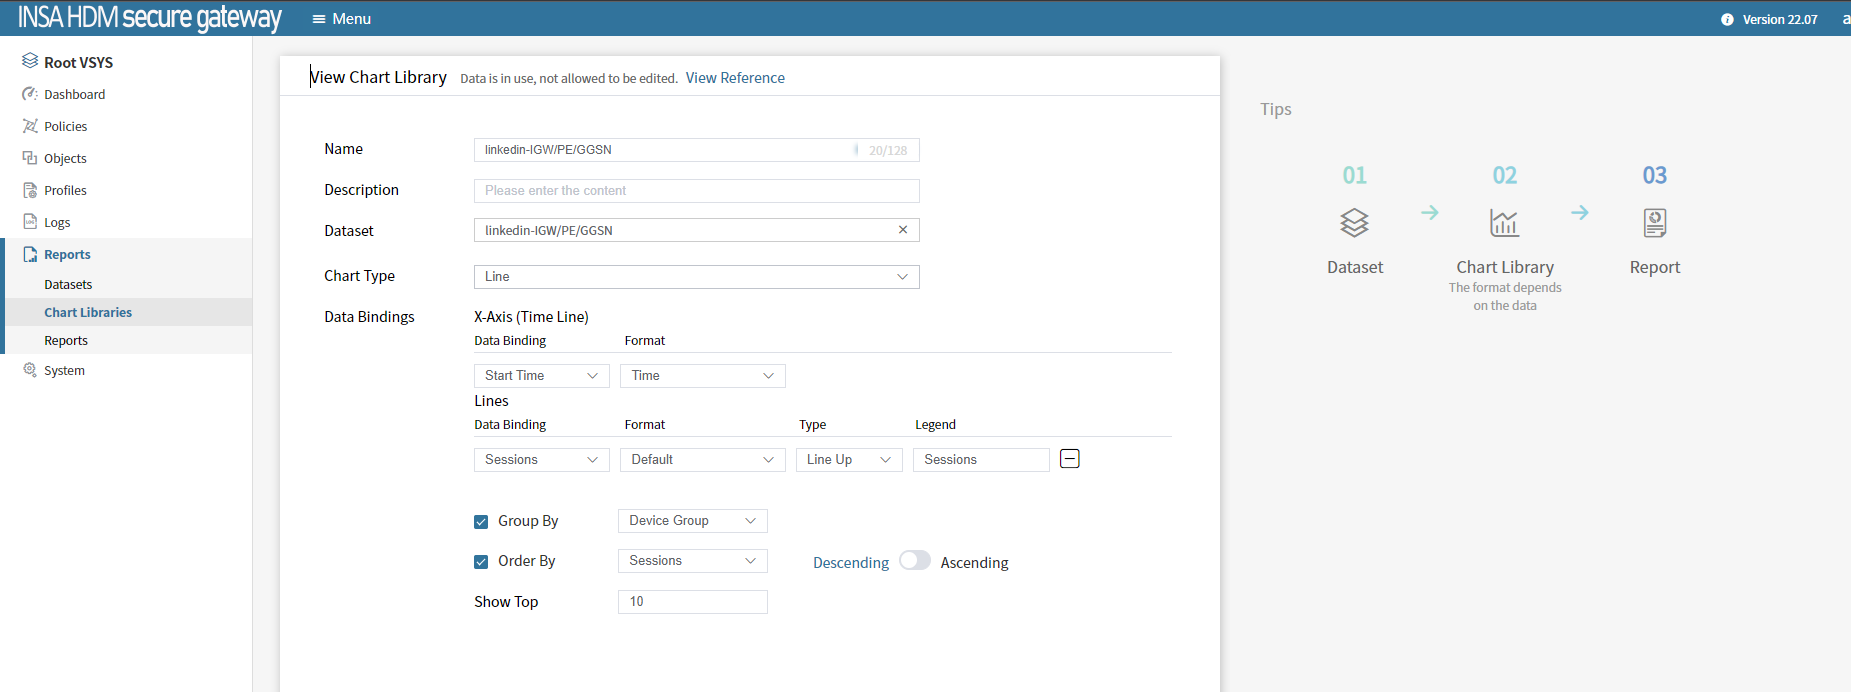Expand the Device Group dropdown

click(x=692, y=521)
